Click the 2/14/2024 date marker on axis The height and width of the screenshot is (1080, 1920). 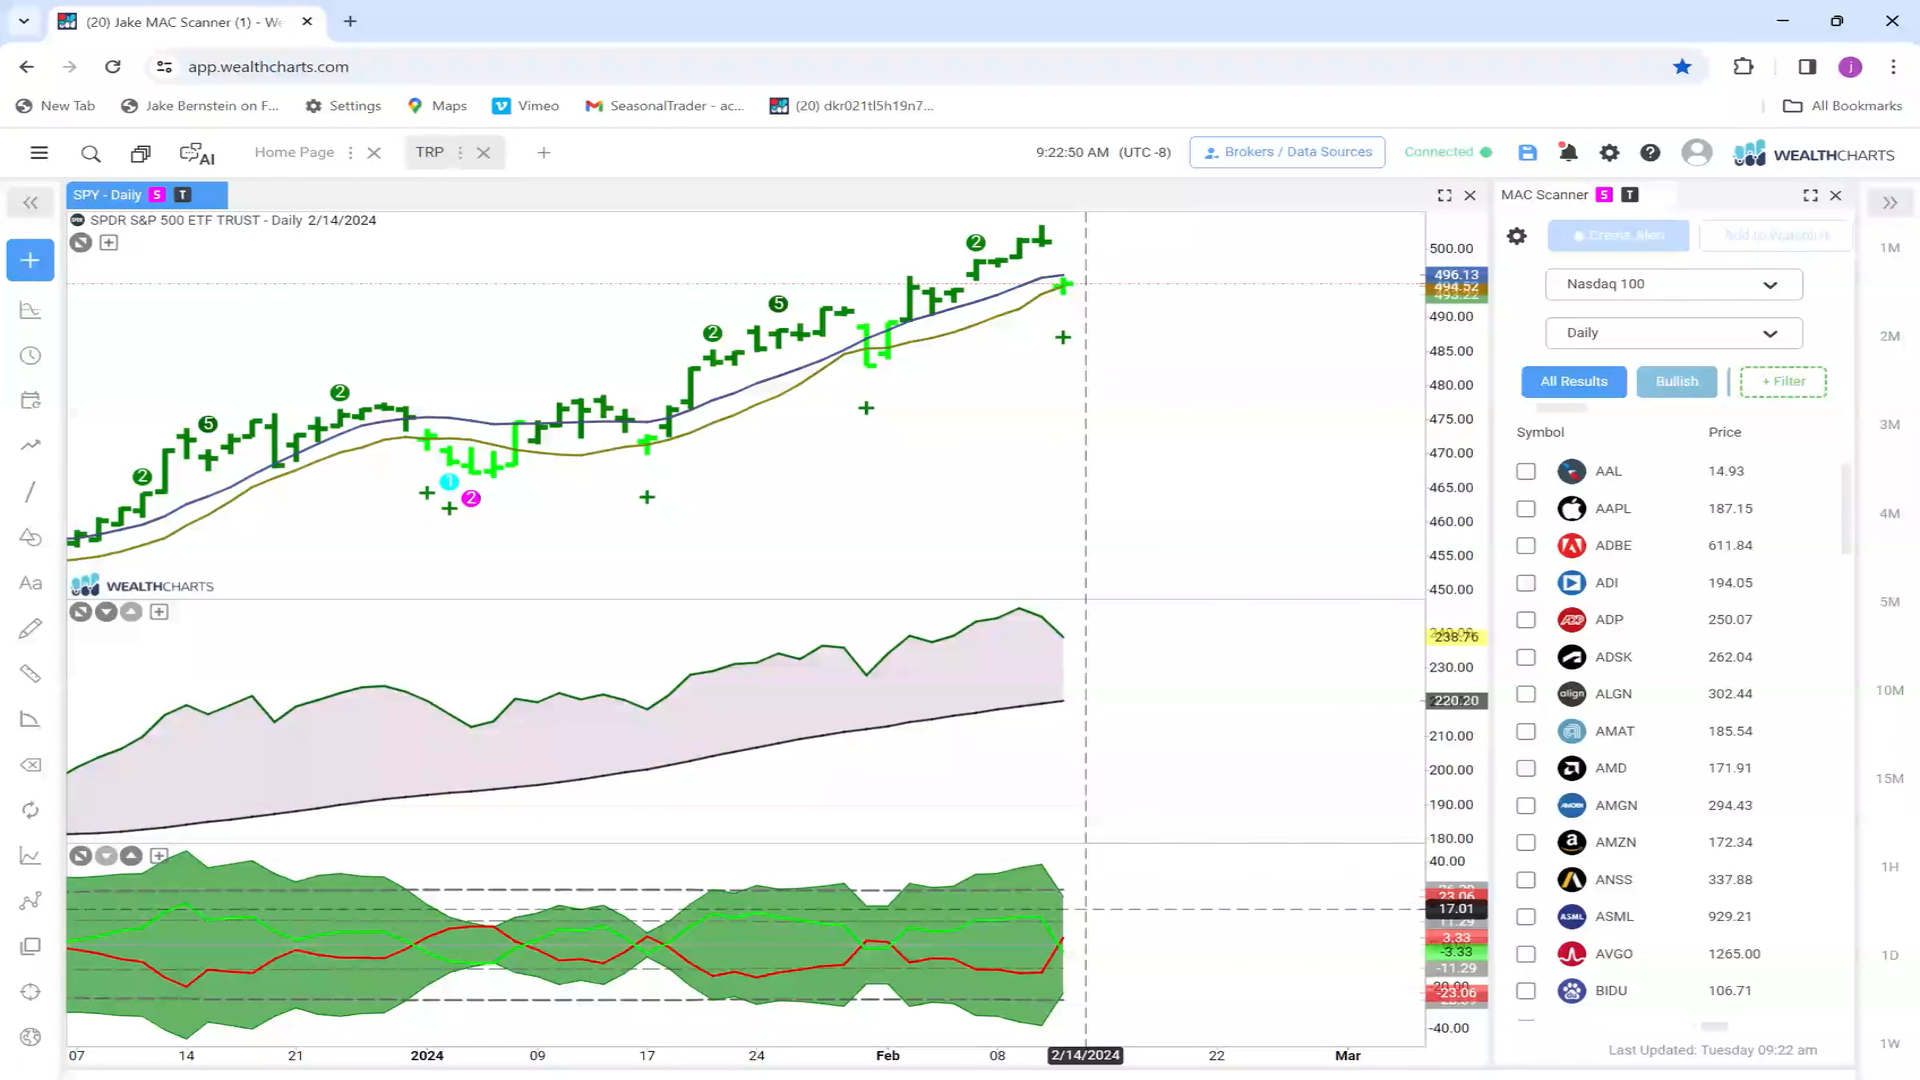coord(1085,1056)
